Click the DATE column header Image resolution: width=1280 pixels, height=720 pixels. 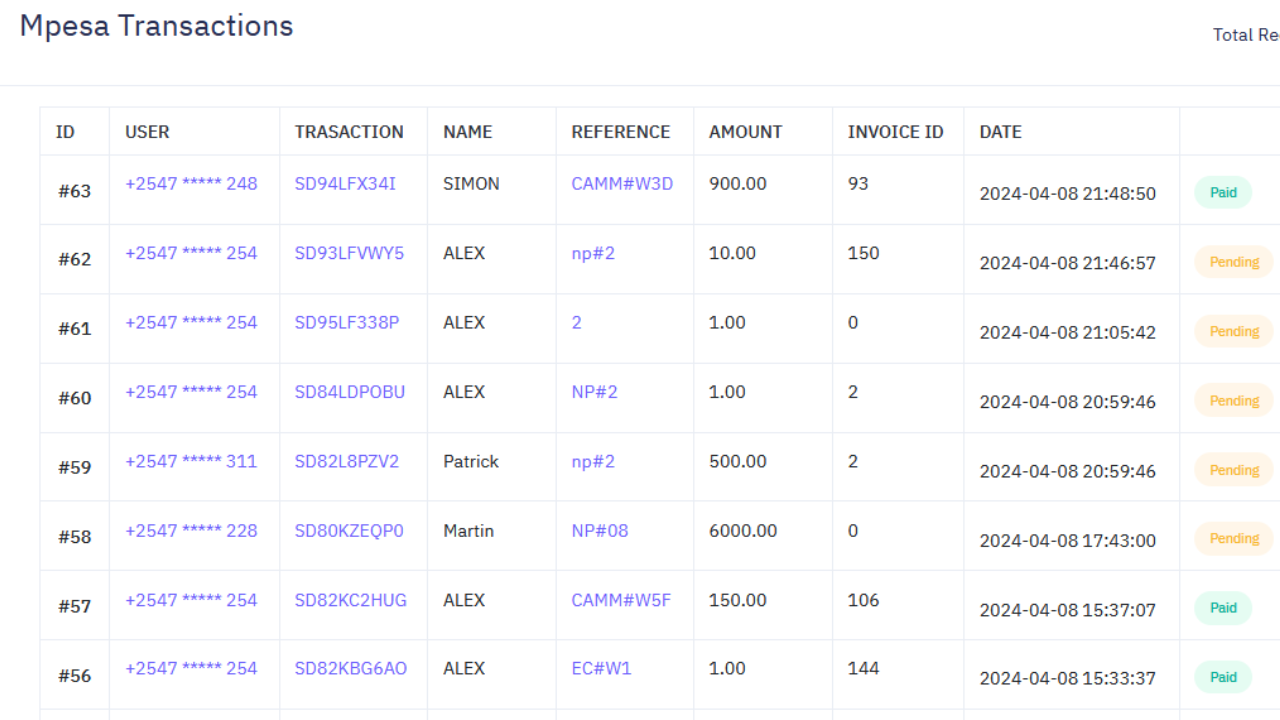click(x=1001, y=132)
